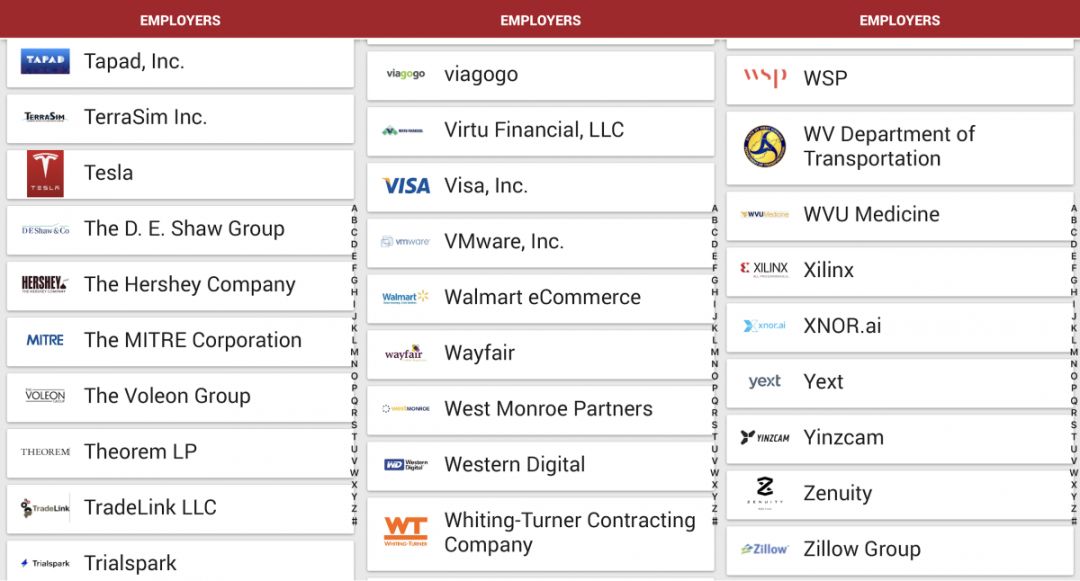The height and width of the screenshot is (581, 1080).
Task: Jump to letter W in middle index
Action: pos(714,473)
